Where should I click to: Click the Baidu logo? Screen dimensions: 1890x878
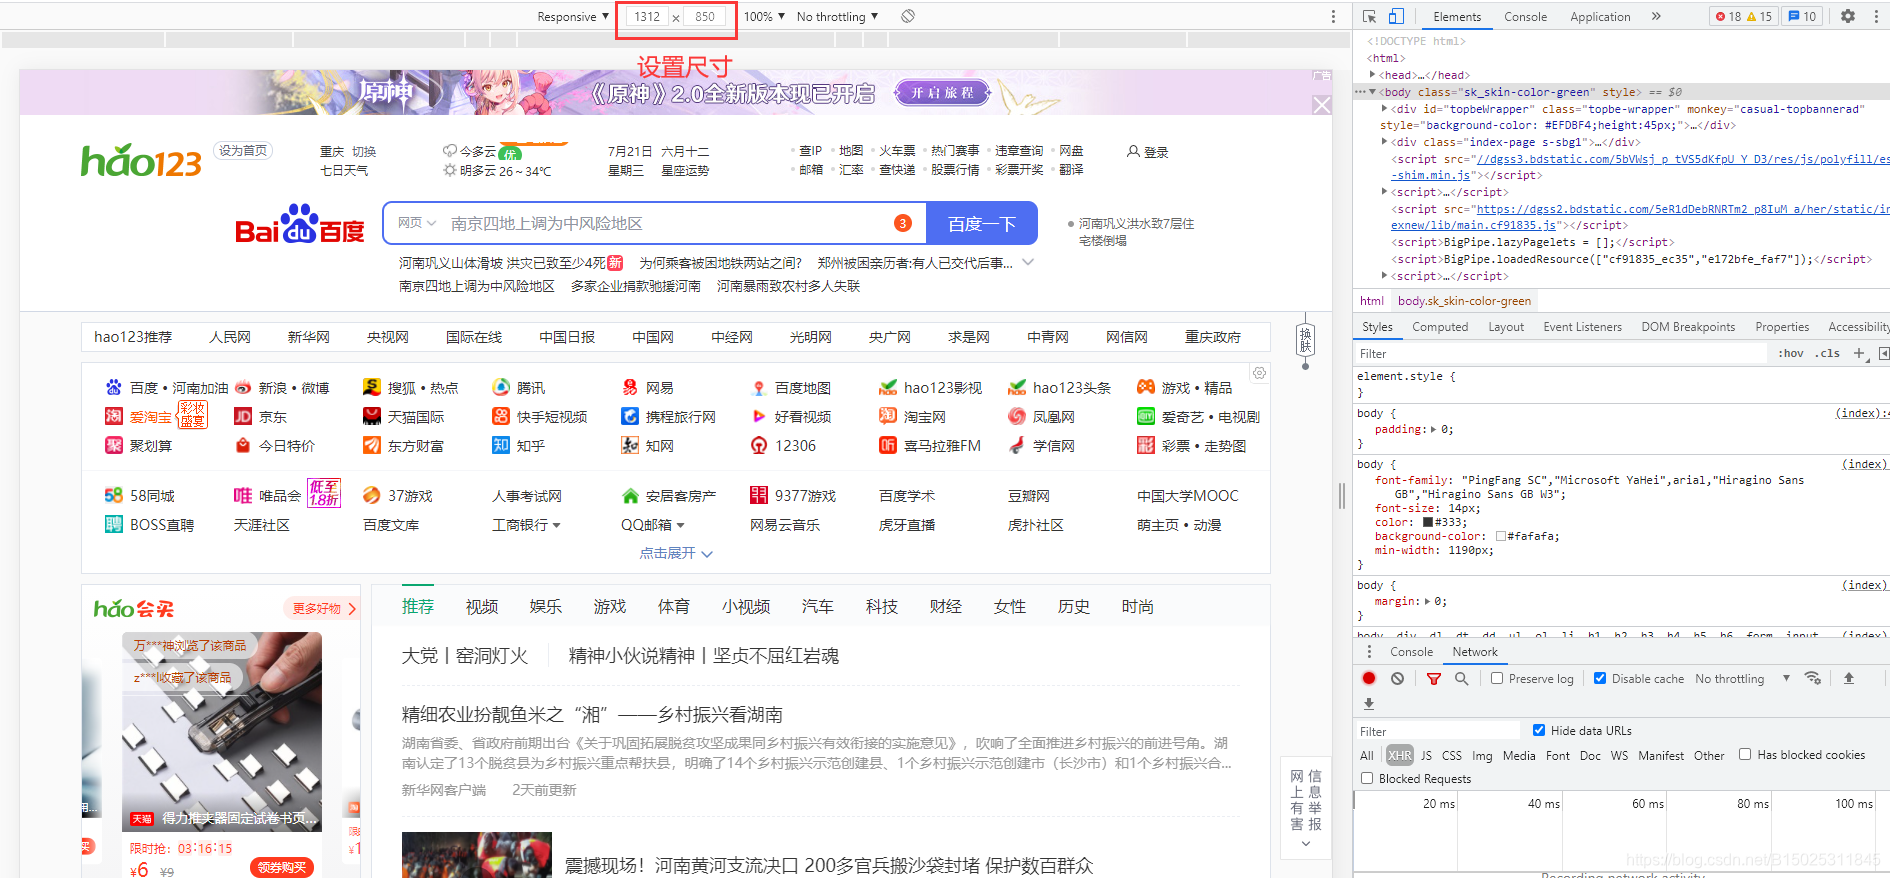[299, 225]
